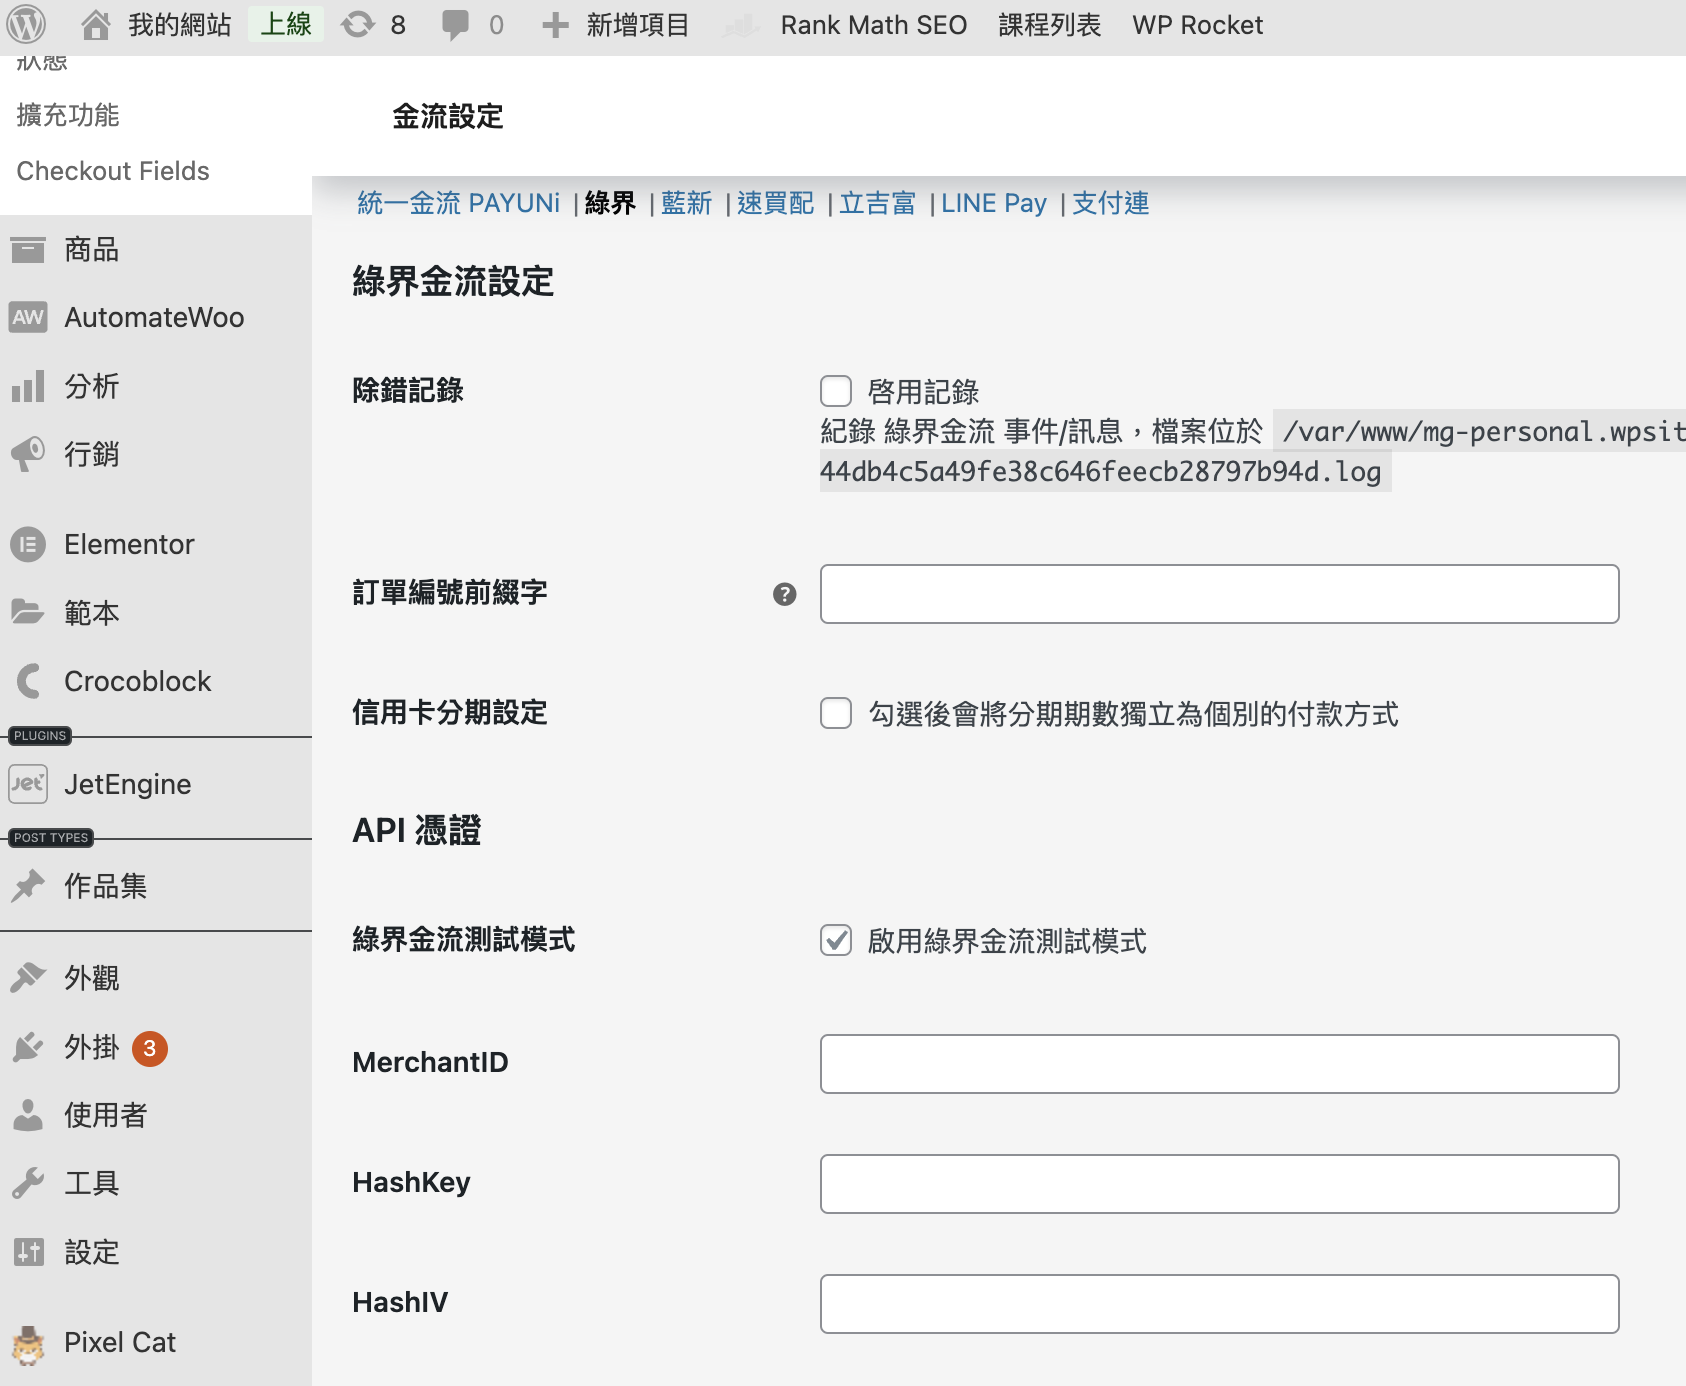Open Rank Math SEO from admin bar
The width and height of the screenshot is (1686, 1386).
coord(873,24)
